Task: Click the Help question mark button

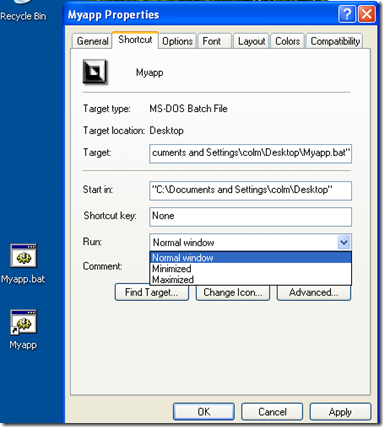Action: coord(347,14)
